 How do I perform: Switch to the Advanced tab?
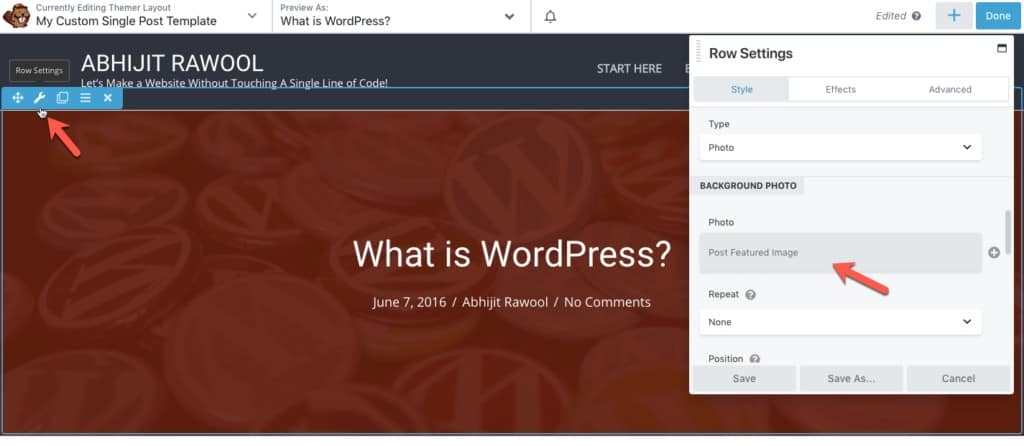[x=950, y=89]
